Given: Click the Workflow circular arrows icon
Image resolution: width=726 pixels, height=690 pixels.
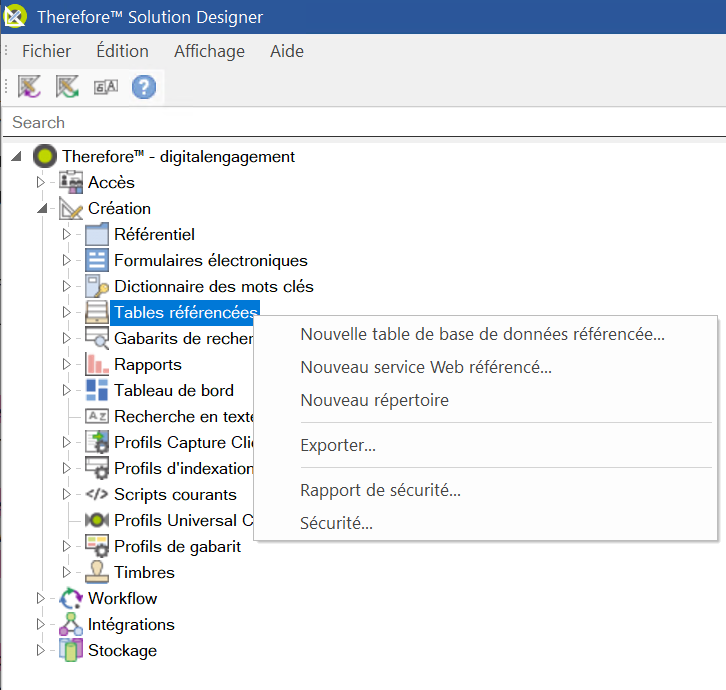Looking at the screenshot, I should pyautogui.click(x=71, y=598).
